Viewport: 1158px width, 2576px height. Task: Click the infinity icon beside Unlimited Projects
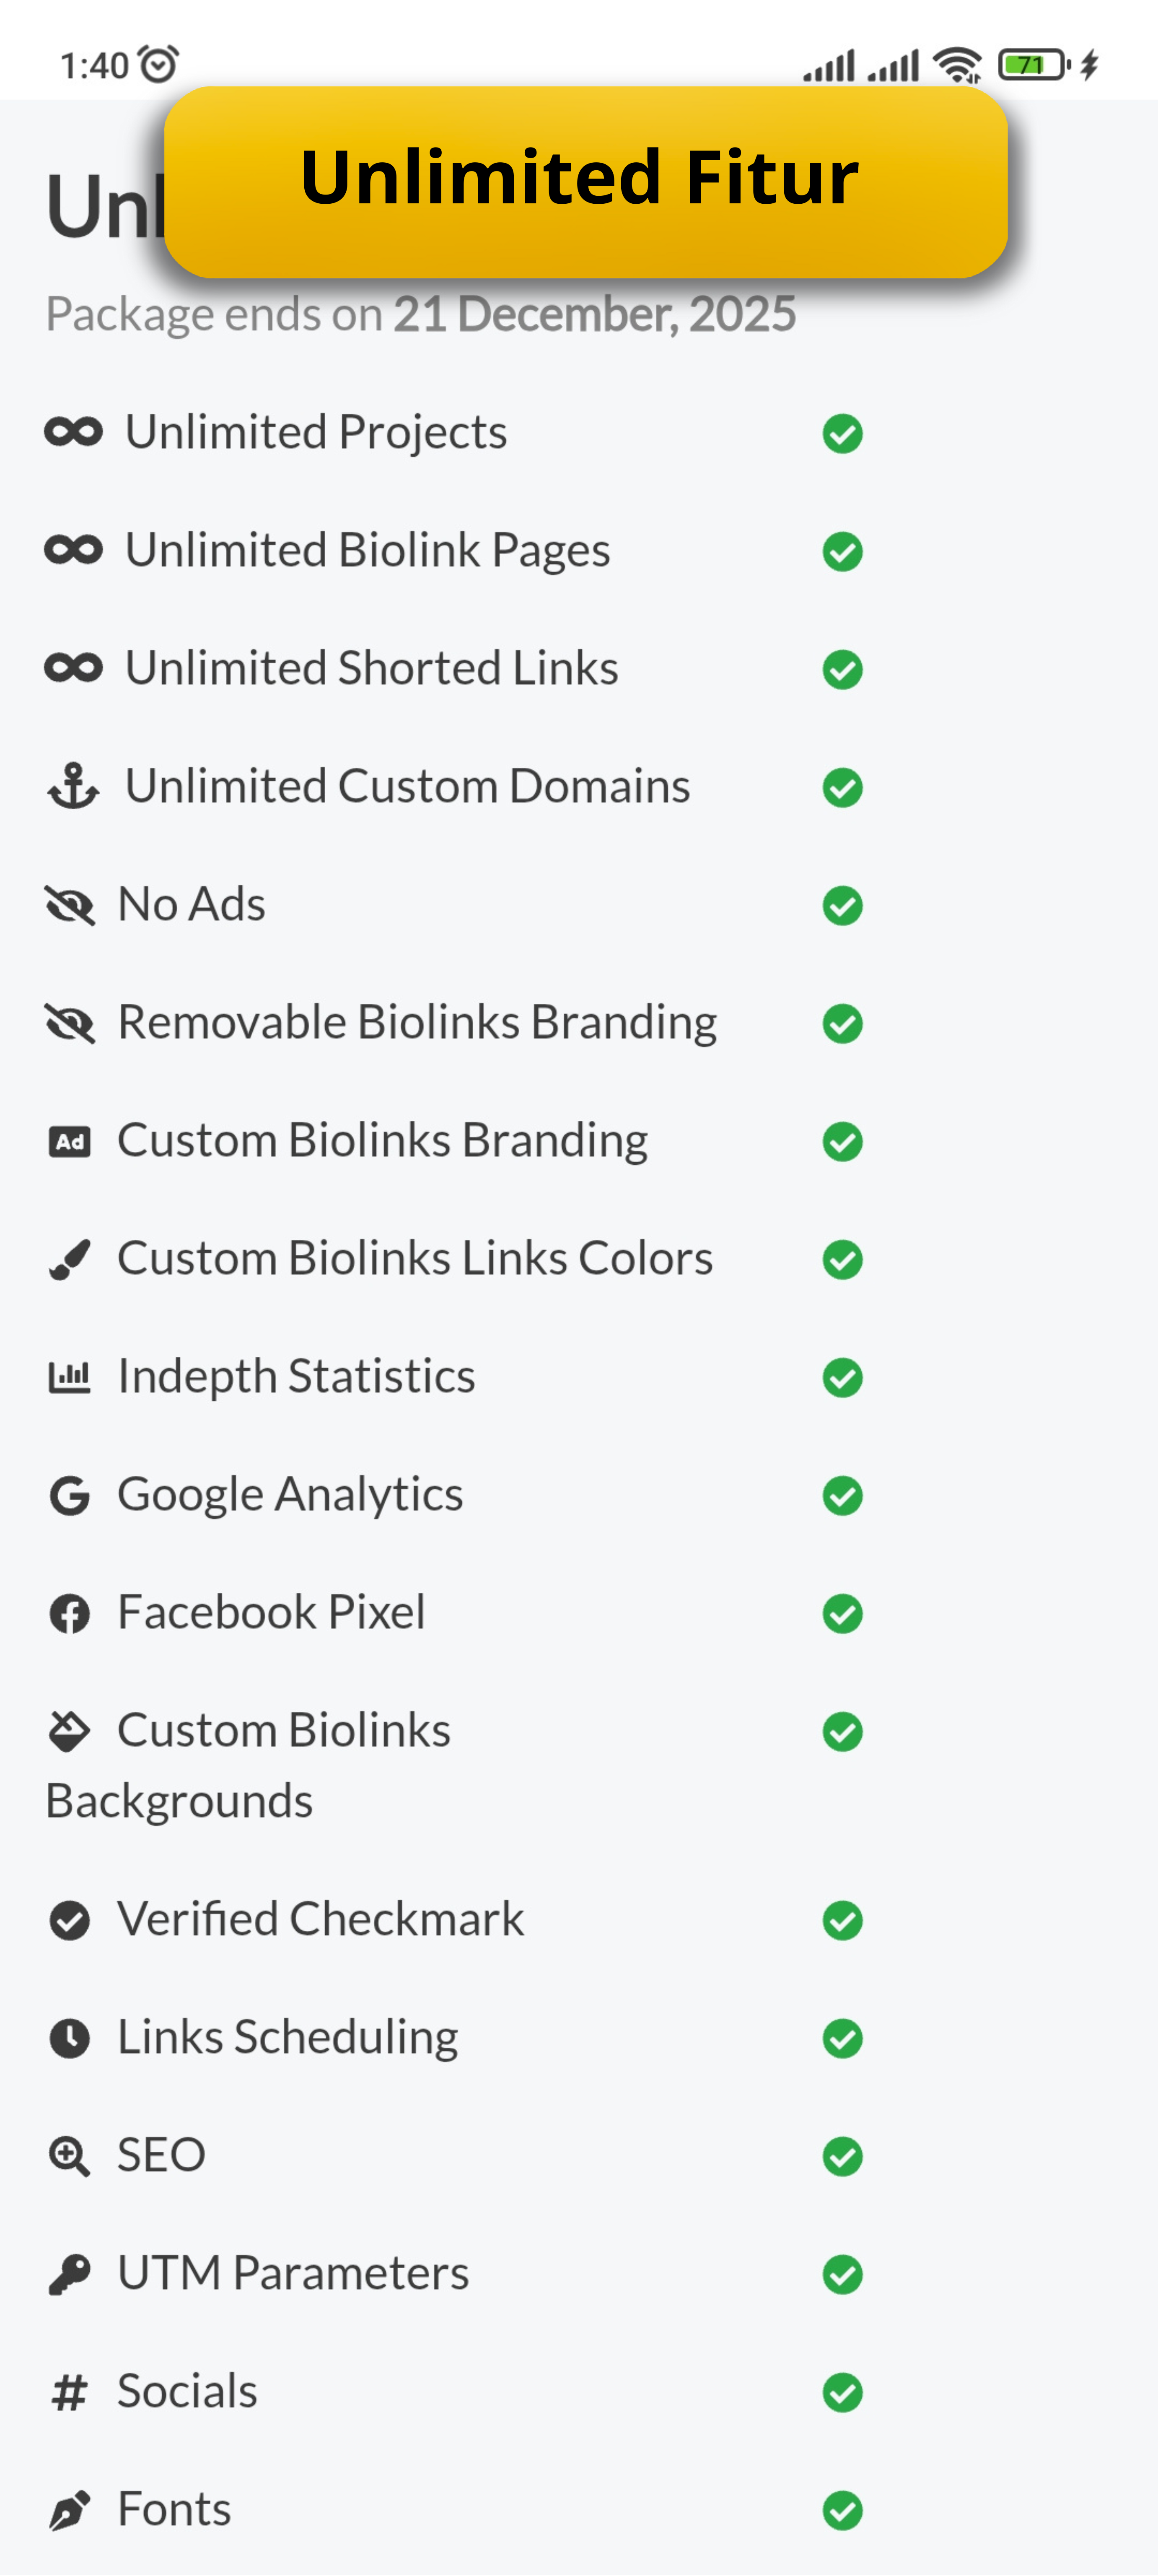pyautogui.click(x=73, y=432)
